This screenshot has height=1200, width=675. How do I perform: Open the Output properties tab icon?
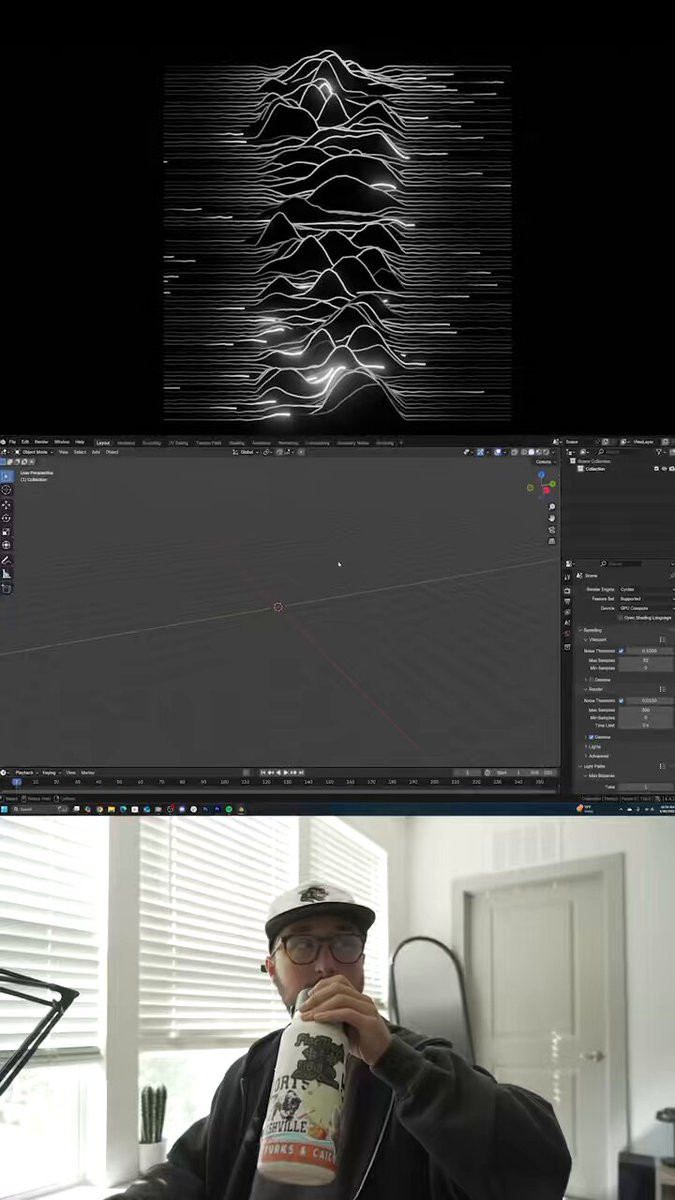(567, 601)
